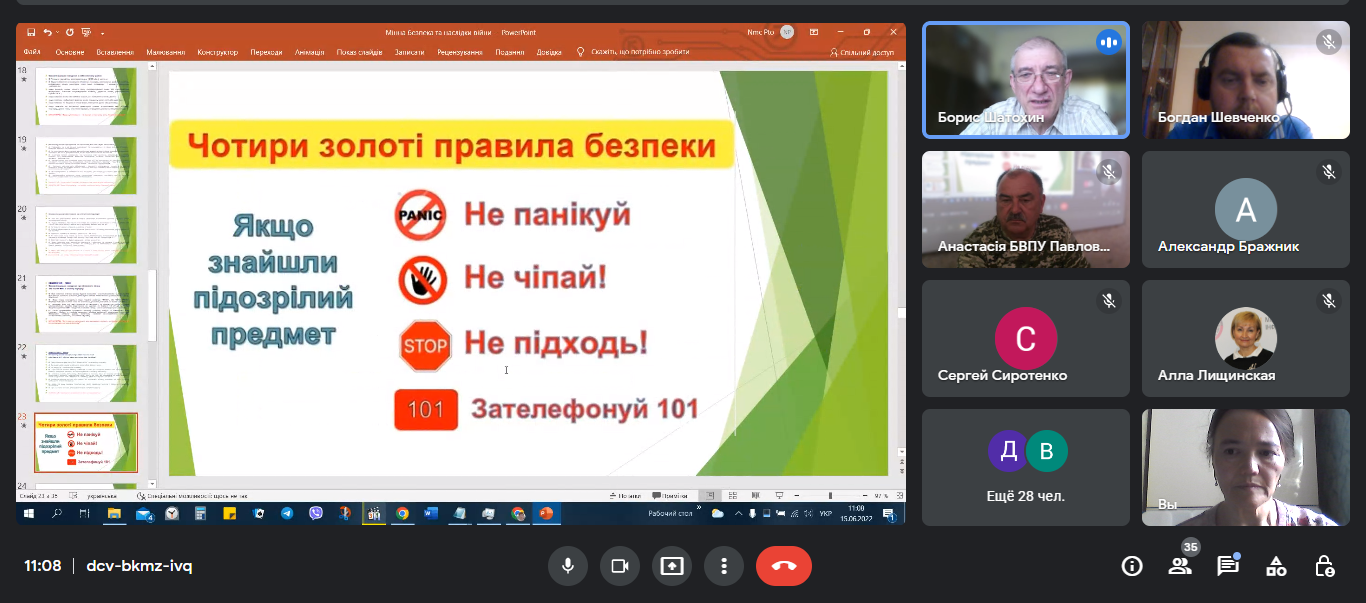Open the meeting details info icon
The height and width of the screenshot is (603, 1366).
tap(1132, 567)
